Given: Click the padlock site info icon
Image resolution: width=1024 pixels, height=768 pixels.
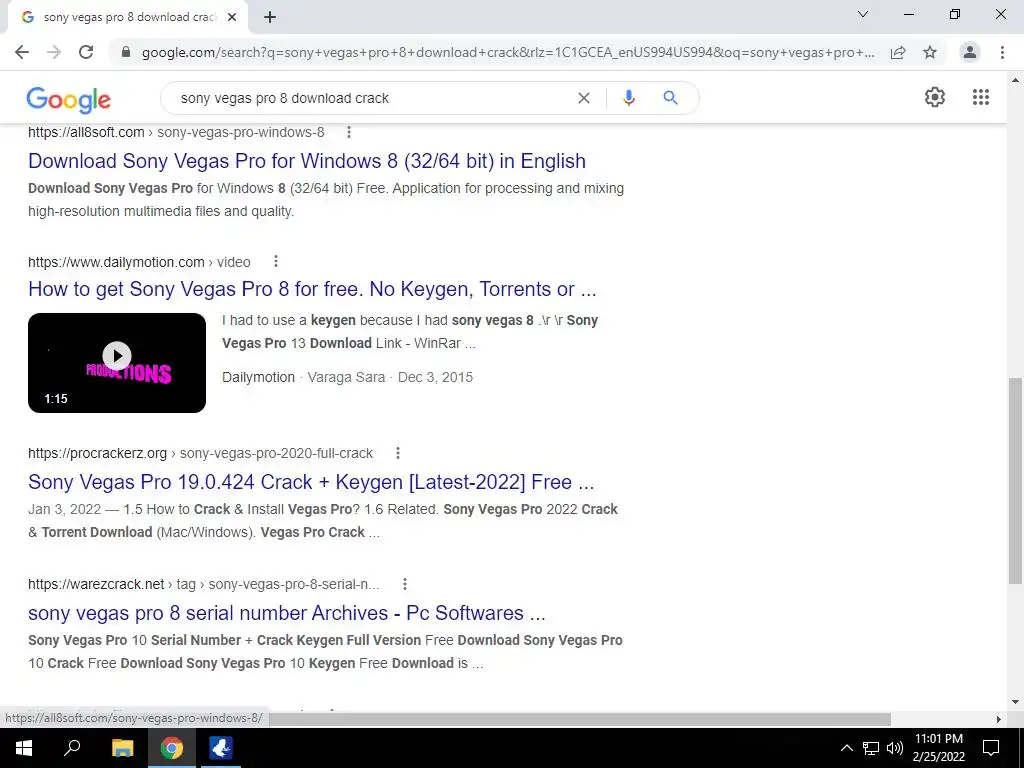Looking at the screenshot, I should (126, 52).
